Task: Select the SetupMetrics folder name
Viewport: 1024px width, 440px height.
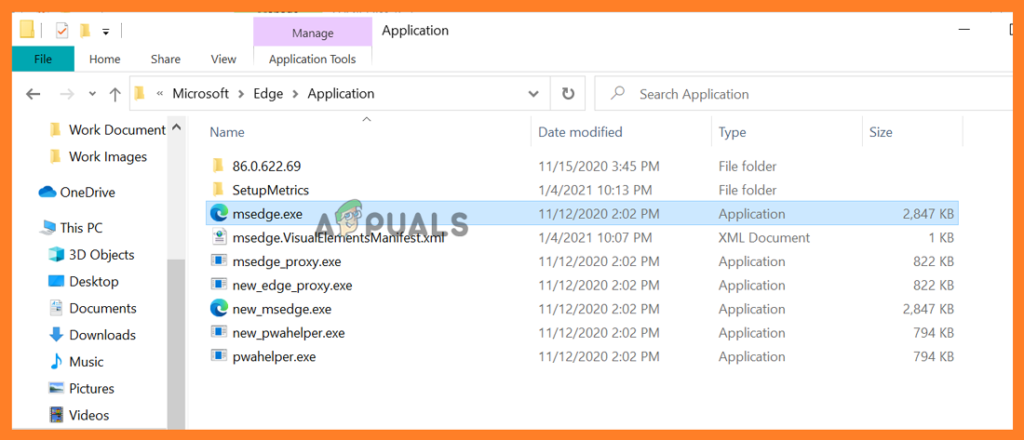Action: (270, 190)
